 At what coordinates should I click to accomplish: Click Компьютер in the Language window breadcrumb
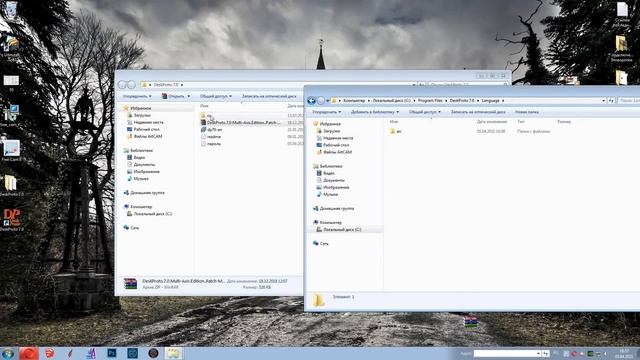(354, 100)
